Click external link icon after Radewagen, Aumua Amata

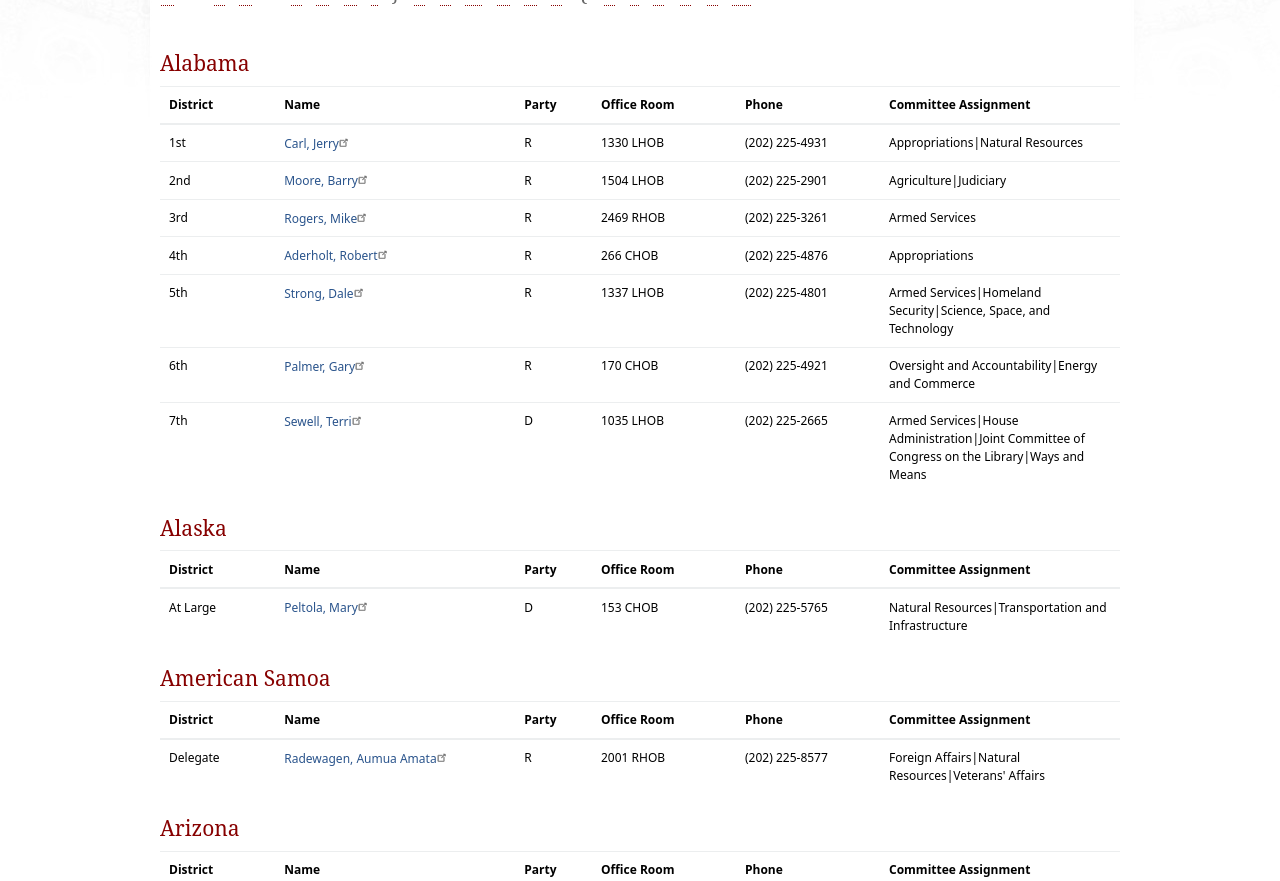coord(443,757)
